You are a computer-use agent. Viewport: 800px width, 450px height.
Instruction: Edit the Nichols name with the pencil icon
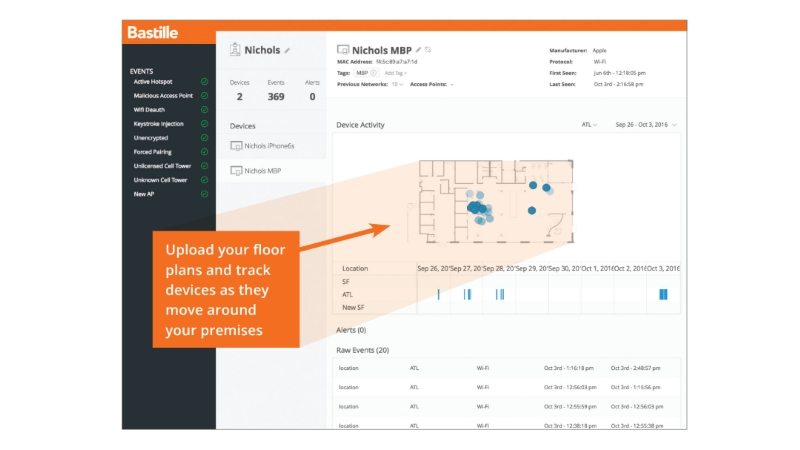[287, 51]
